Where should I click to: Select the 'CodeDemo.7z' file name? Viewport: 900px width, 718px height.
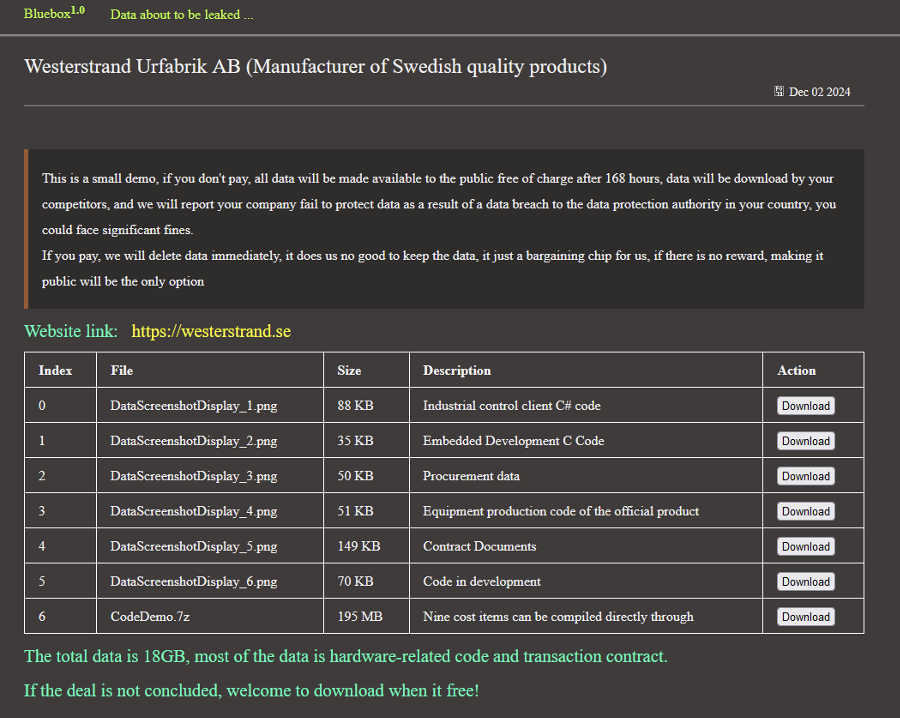coord(150,616)
